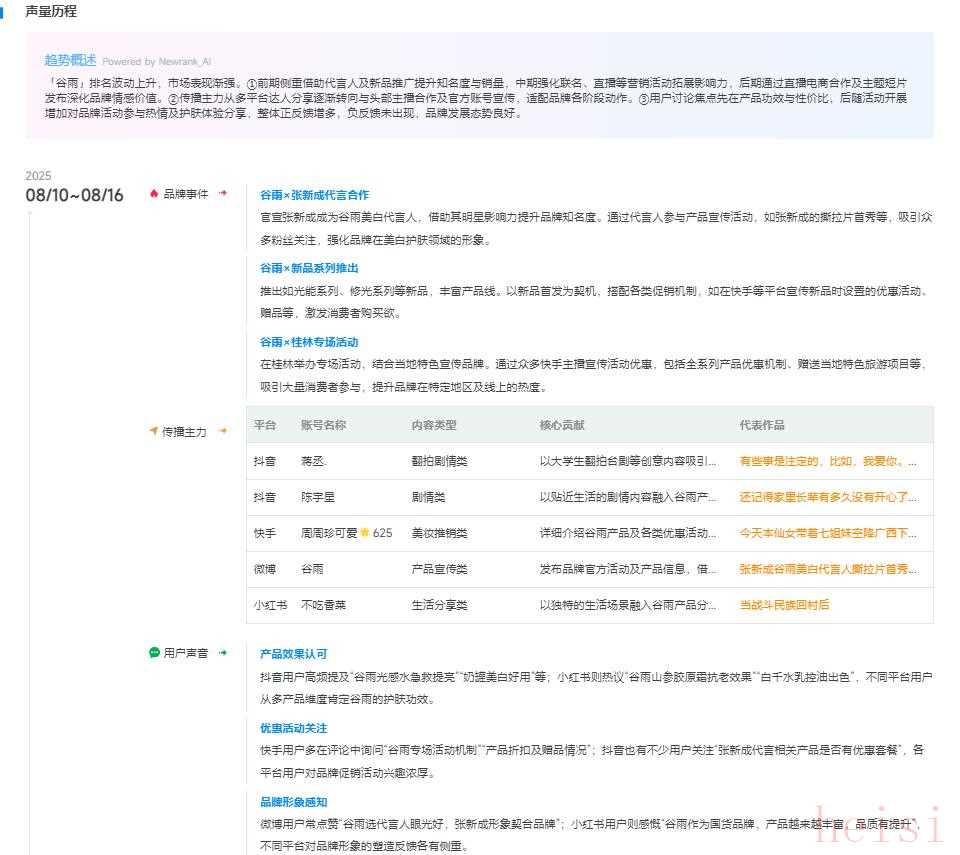Open the 优惠活动关注 user voice topic

294,728
